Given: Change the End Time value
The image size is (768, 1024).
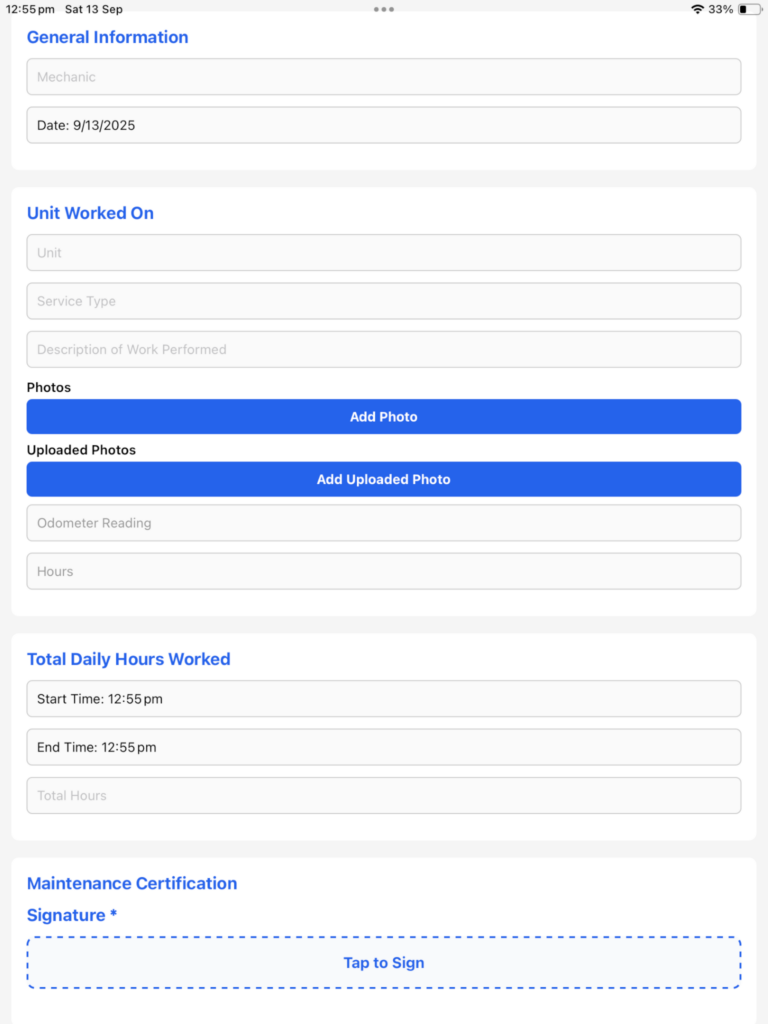Looking at the screenshot, I should pyautogui.click(x=384, y=747).
